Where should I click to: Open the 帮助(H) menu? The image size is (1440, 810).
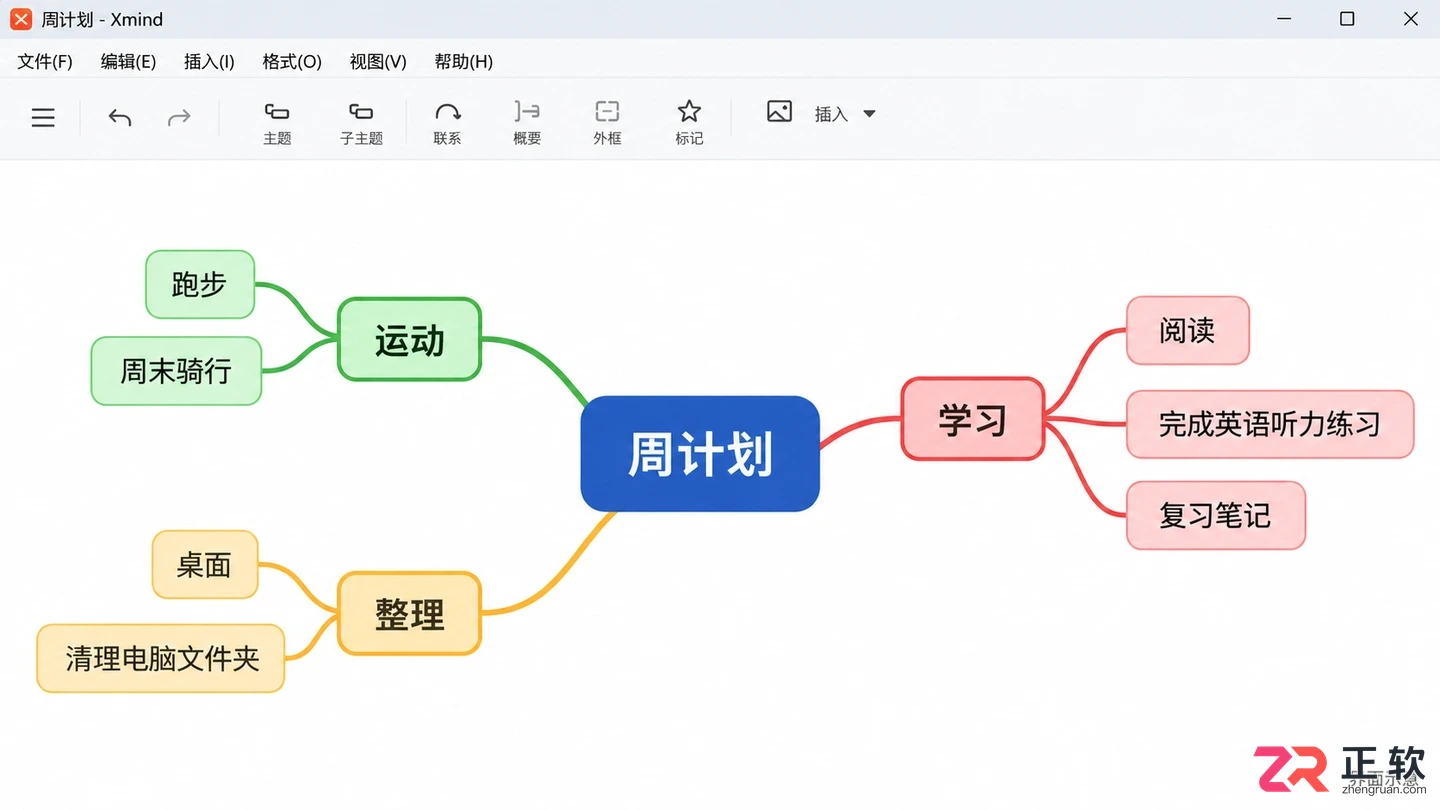(464, 62)
